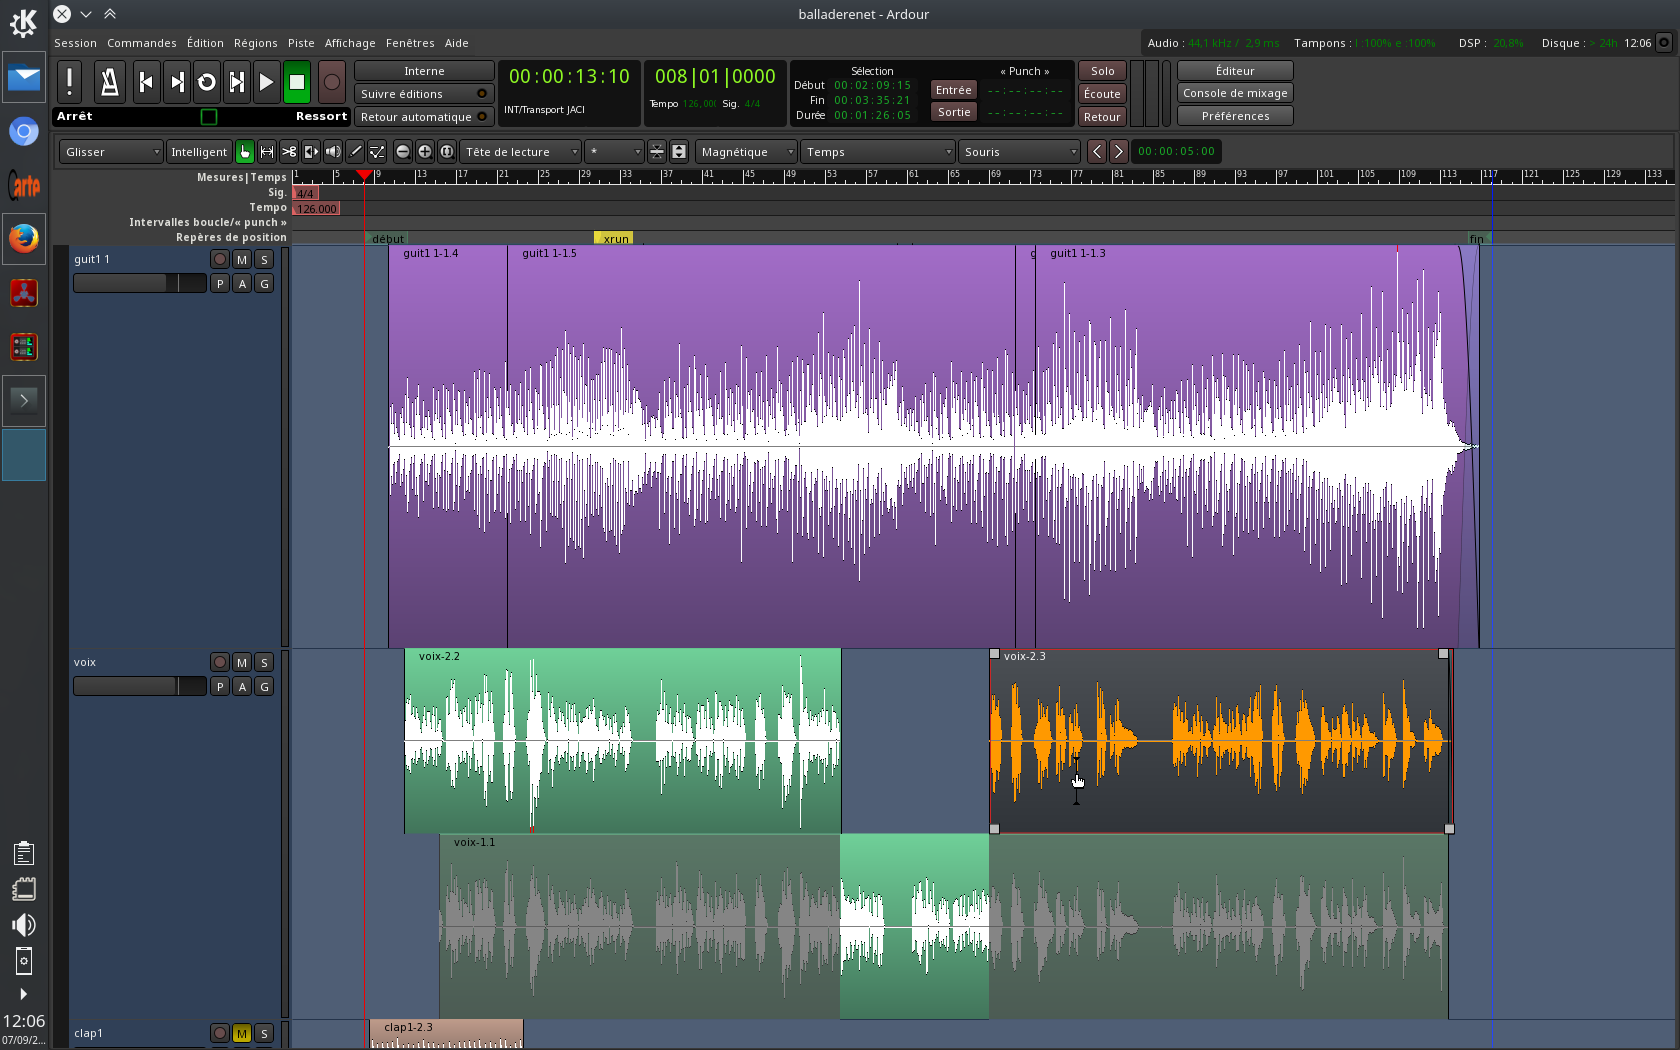1680x1050 pixels.
Task: Toggle Retour automatique option
Action: [x=424, y=117]
